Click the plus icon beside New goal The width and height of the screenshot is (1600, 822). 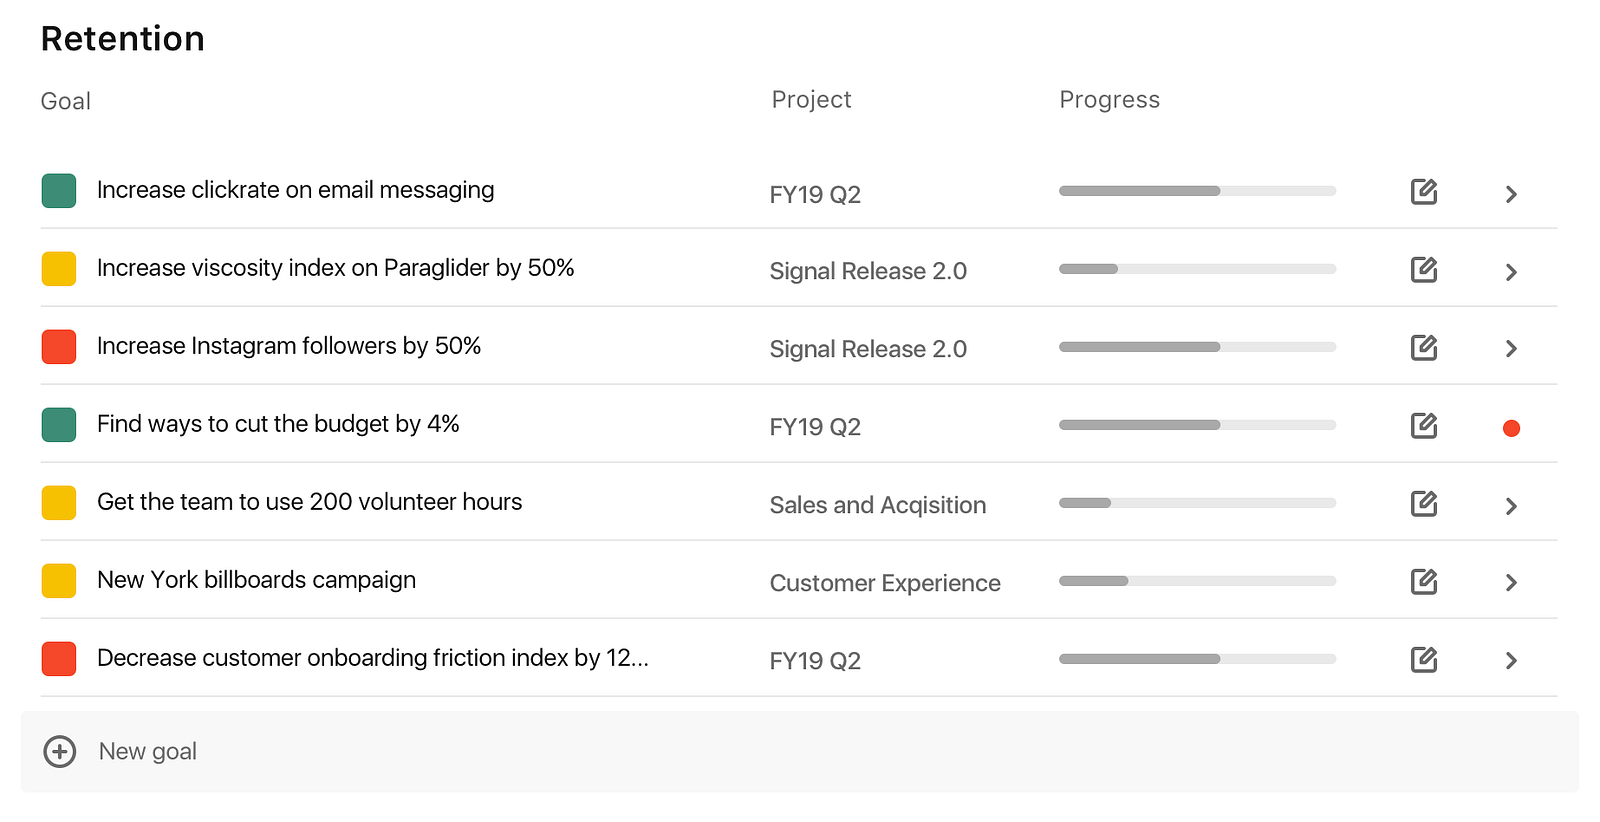coord(60,751)
